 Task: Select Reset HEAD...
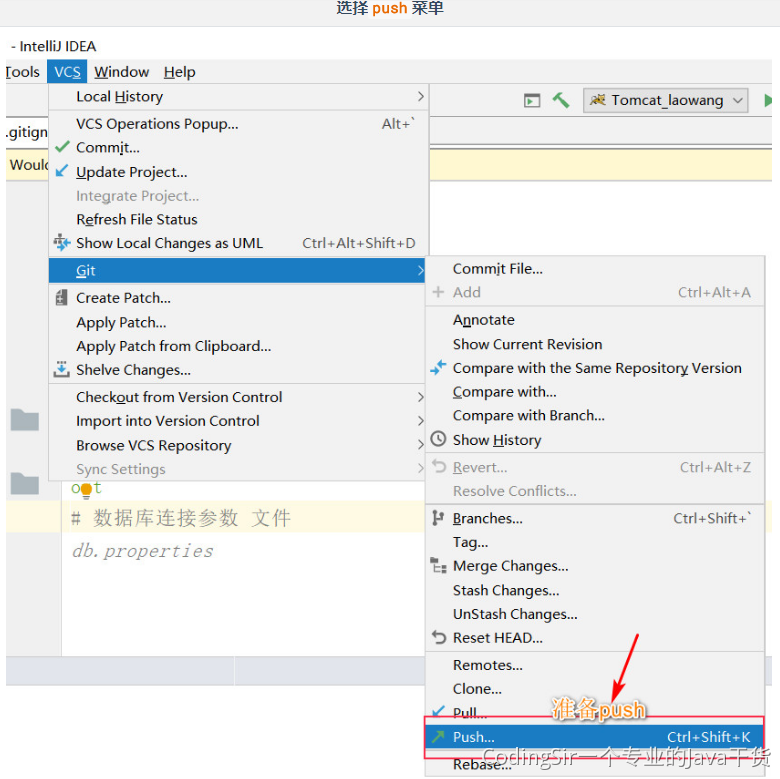[x=595, y=637]
